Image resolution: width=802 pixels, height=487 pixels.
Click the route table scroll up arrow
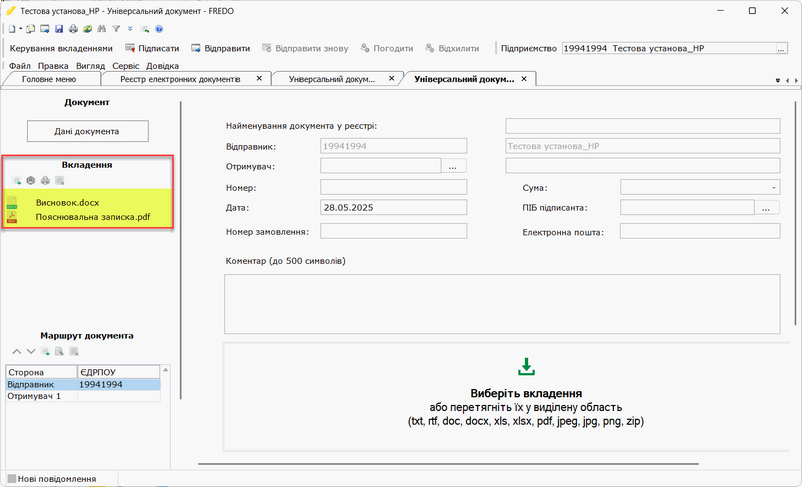[x=165, y=369]
